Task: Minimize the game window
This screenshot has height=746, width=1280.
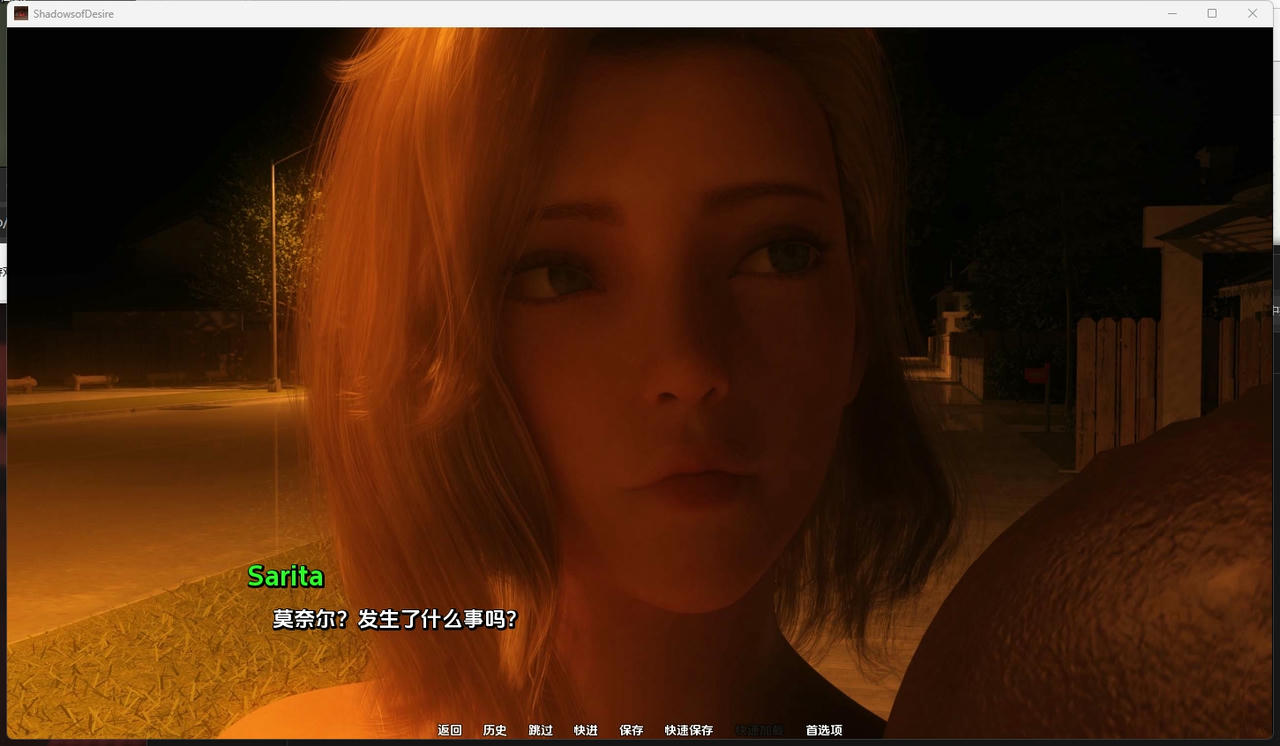Action: pyautogui.click(x=1172, y=13)
